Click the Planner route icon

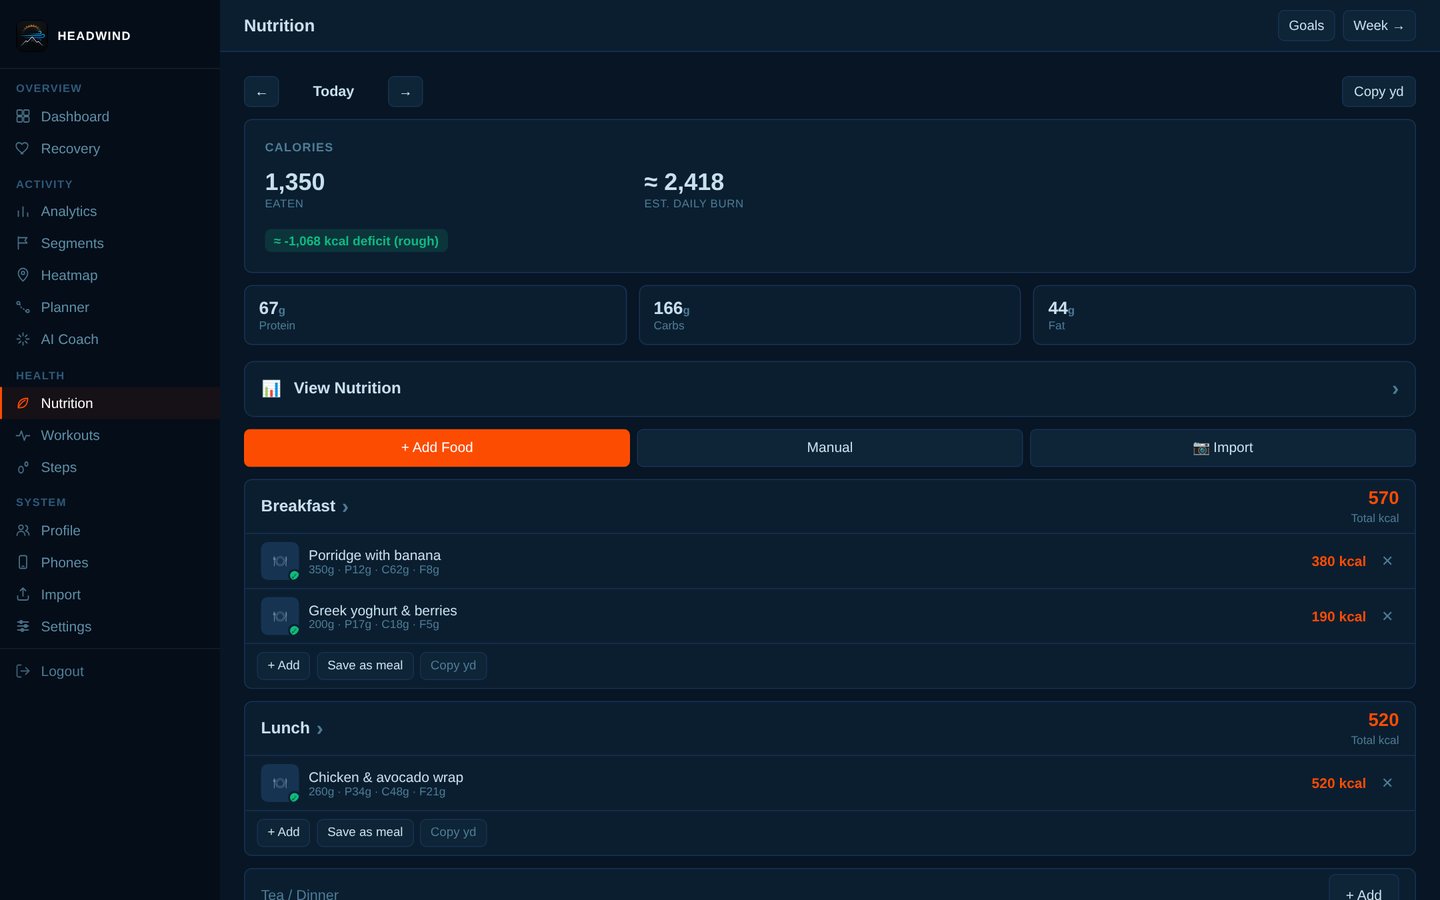click(23, 308)
